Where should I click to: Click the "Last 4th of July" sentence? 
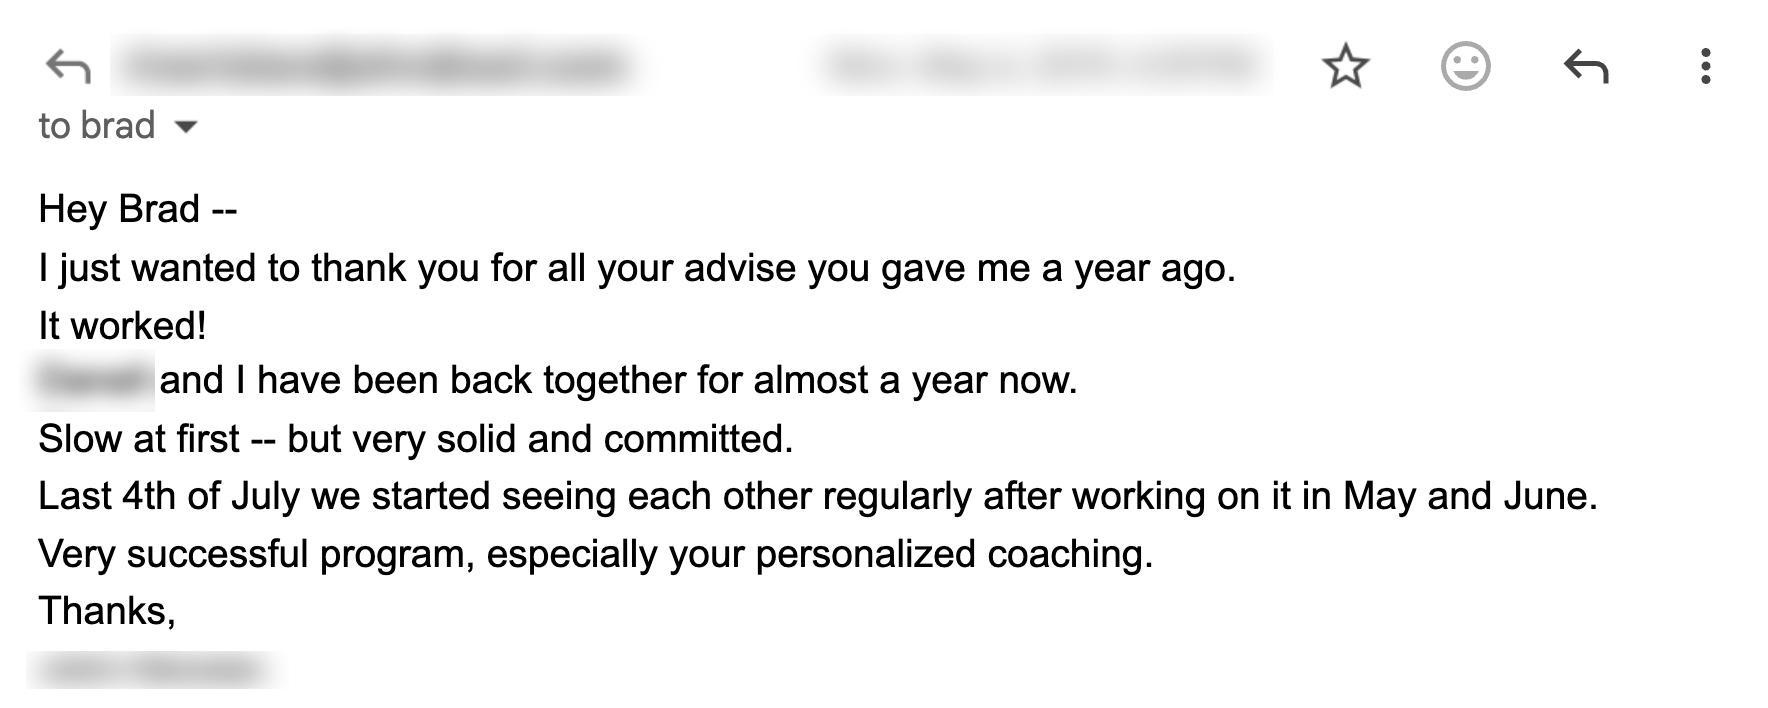click(x=816, y=497)
